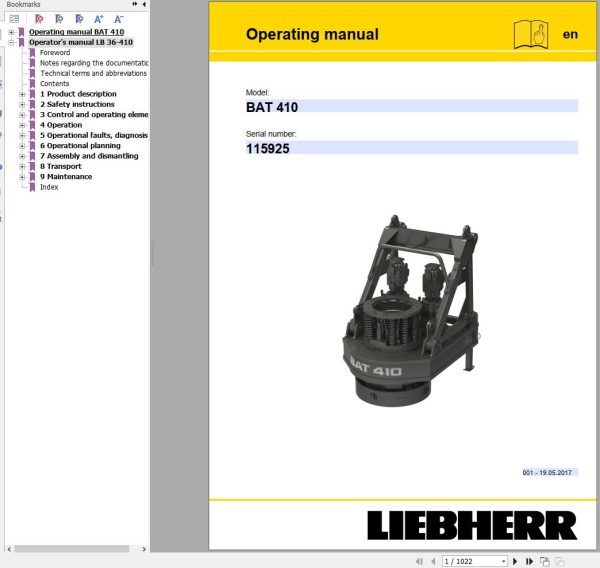
Task: Go to 8 Transport bookmark
Action: (61, 166)
